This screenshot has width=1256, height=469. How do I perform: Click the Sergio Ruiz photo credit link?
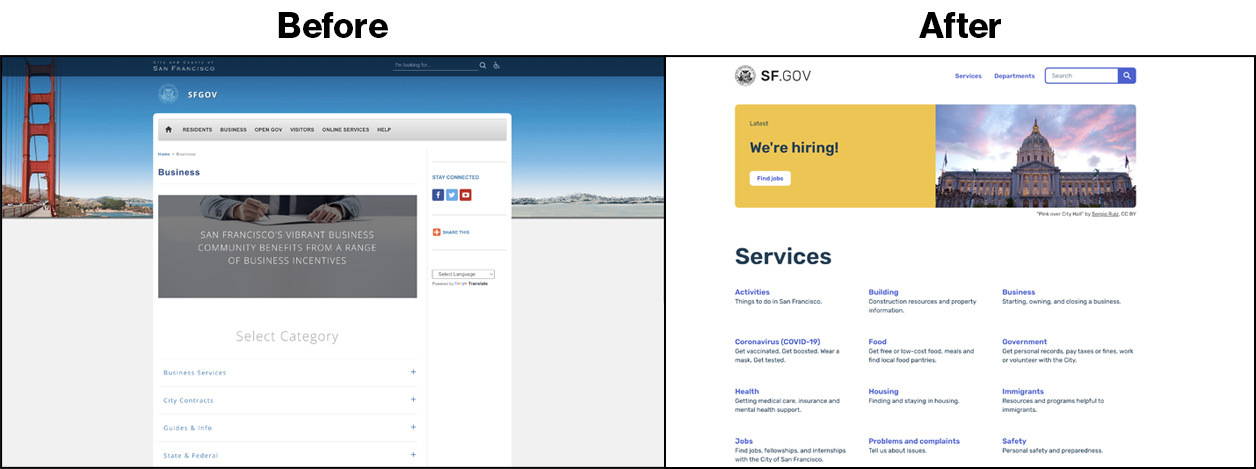(1103, 214)
